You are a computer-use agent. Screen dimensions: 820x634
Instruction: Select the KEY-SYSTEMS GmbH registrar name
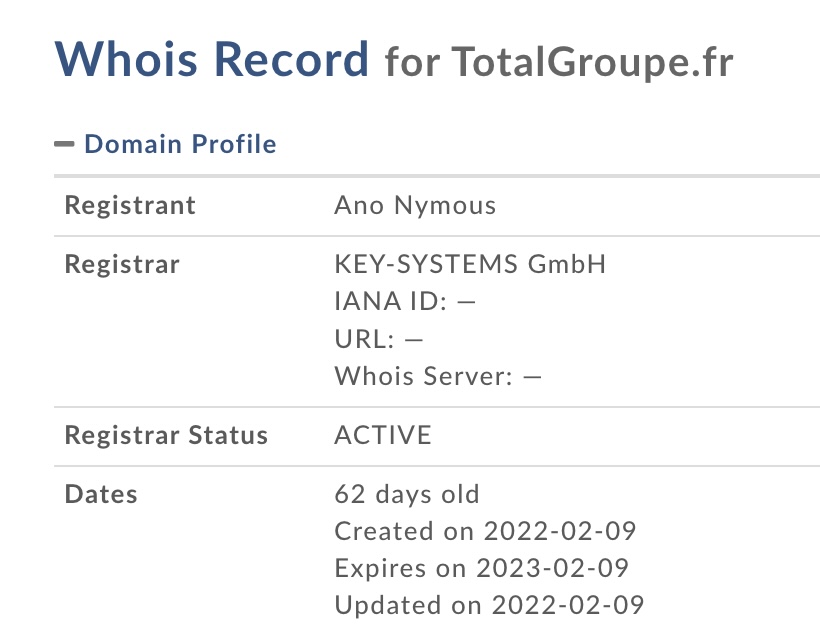470,265
